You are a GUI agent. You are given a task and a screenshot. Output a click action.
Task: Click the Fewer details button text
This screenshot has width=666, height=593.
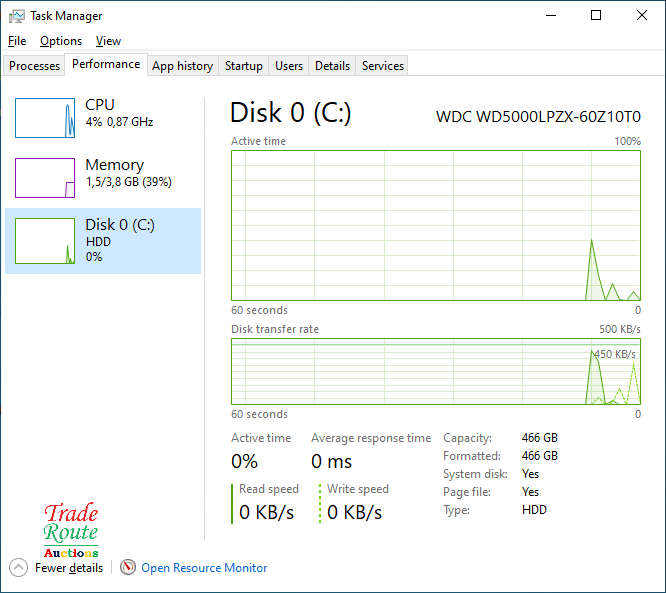tap(69, 568)
